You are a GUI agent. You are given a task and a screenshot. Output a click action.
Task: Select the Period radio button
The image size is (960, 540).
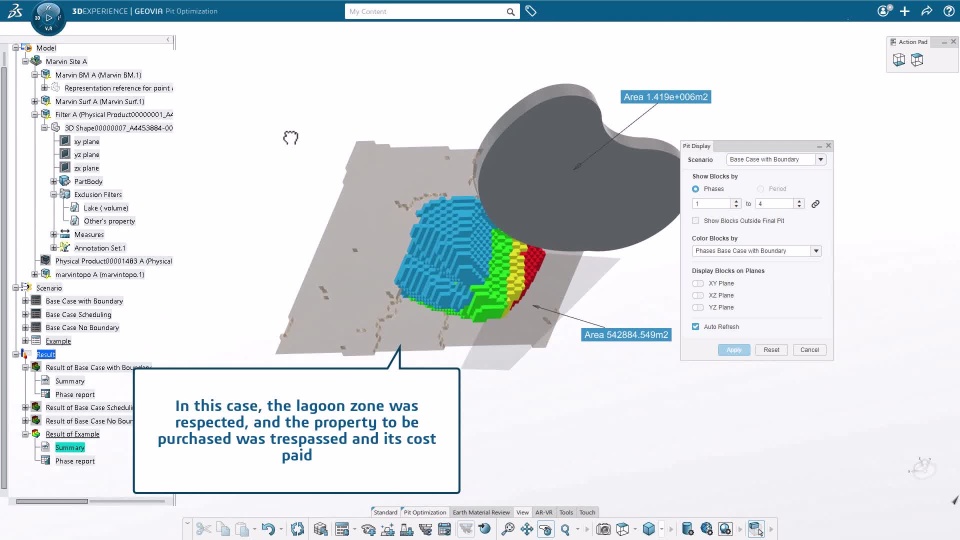point(760,189)
